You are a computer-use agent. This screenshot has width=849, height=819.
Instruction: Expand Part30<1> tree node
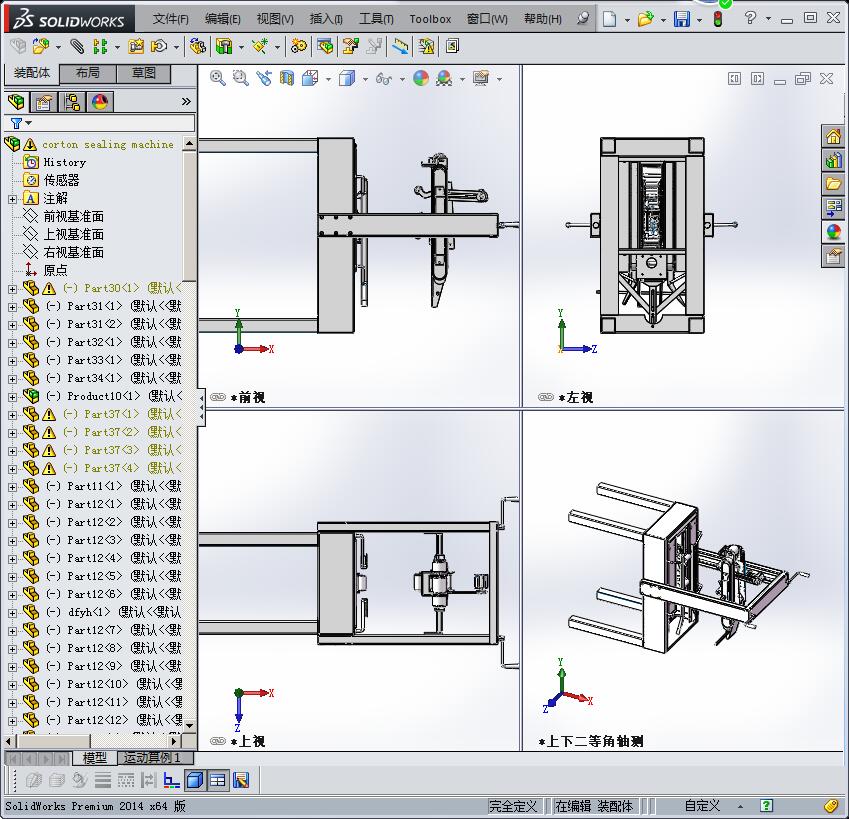[12, 289]
